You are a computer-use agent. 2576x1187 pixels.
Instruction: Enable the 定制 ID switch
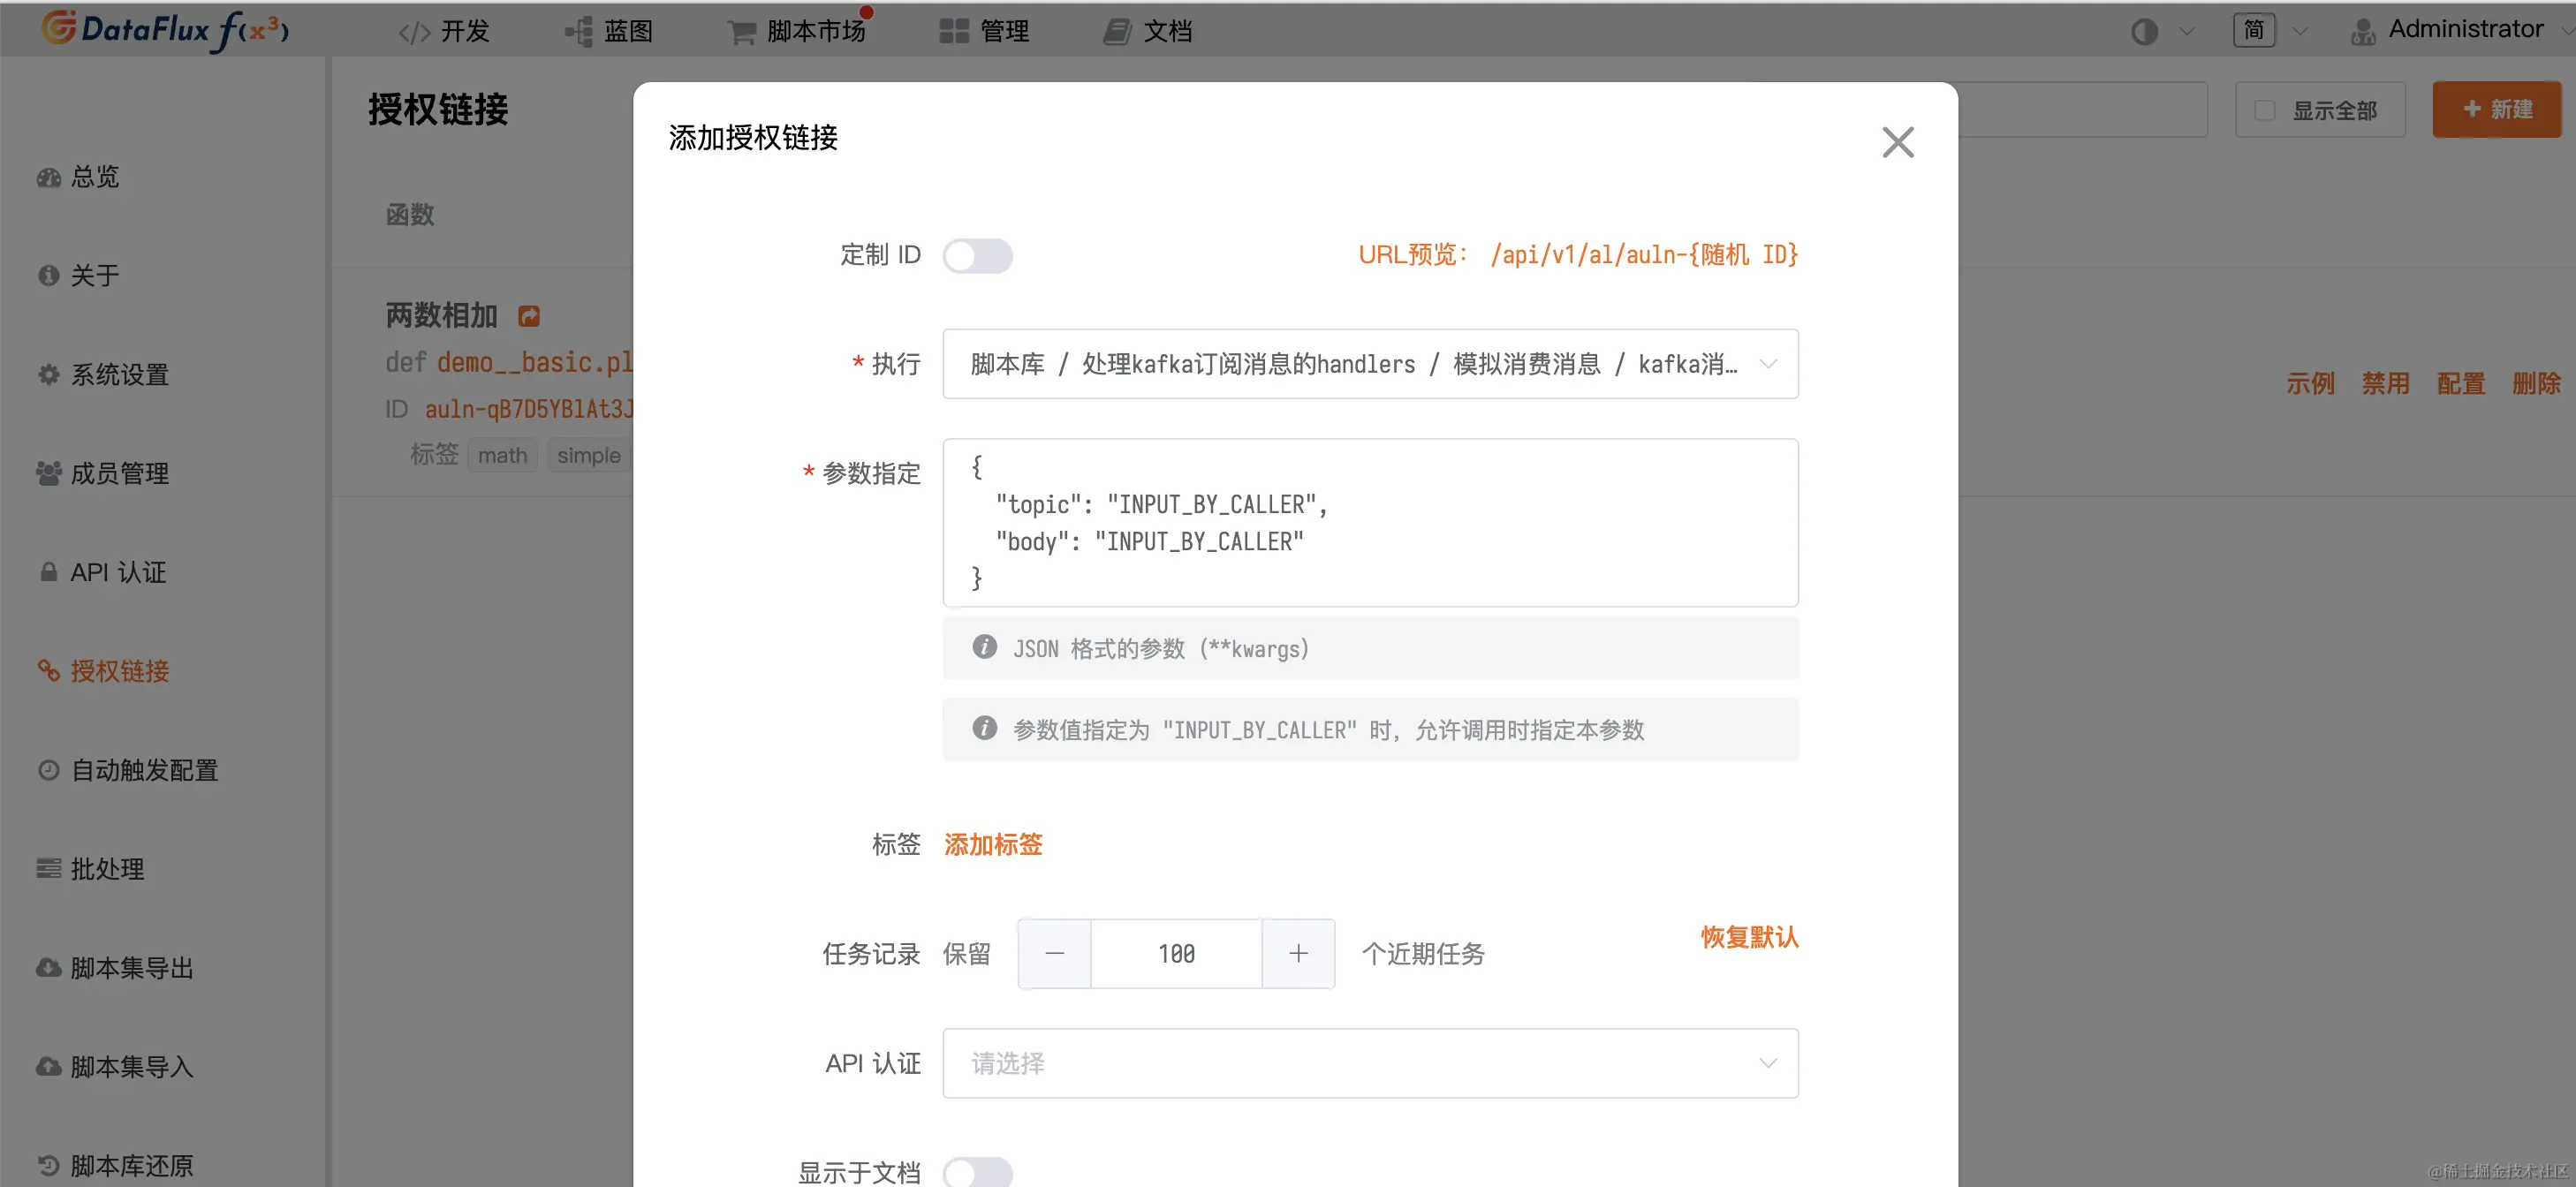click(977, 256)
